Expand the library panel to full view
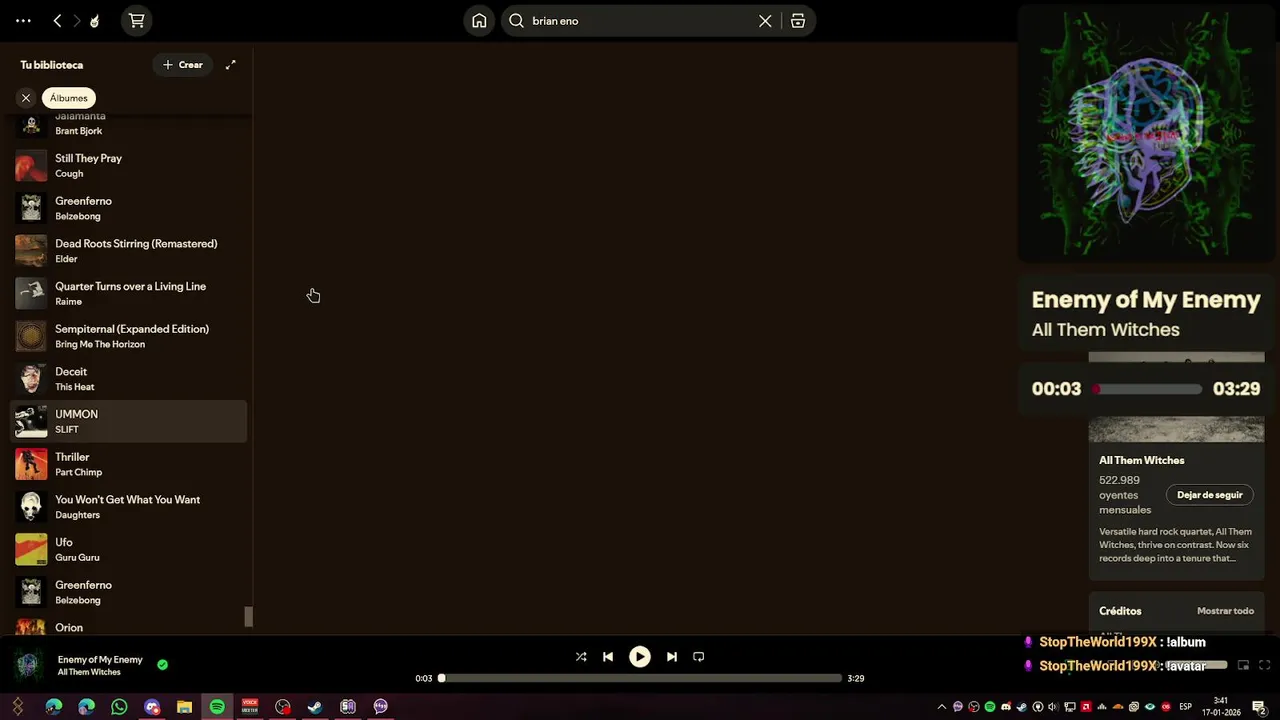 pos(230,65)
